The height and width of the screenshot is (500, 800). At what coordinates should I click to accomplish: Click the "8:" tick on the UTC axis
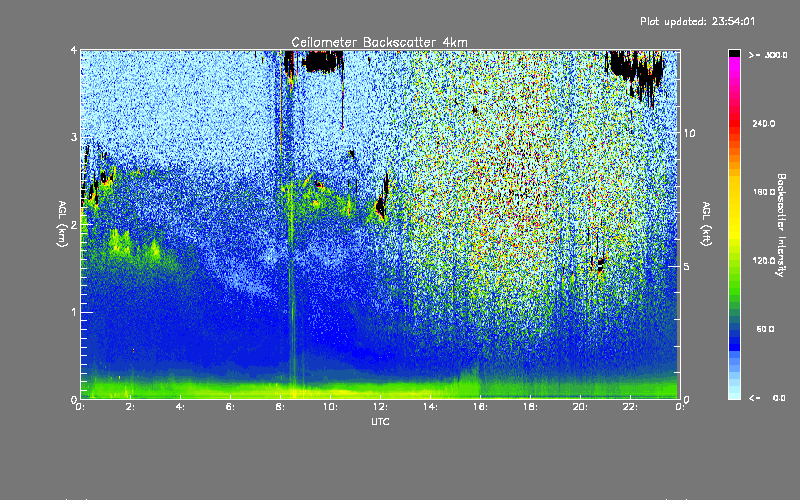[280, 407]
